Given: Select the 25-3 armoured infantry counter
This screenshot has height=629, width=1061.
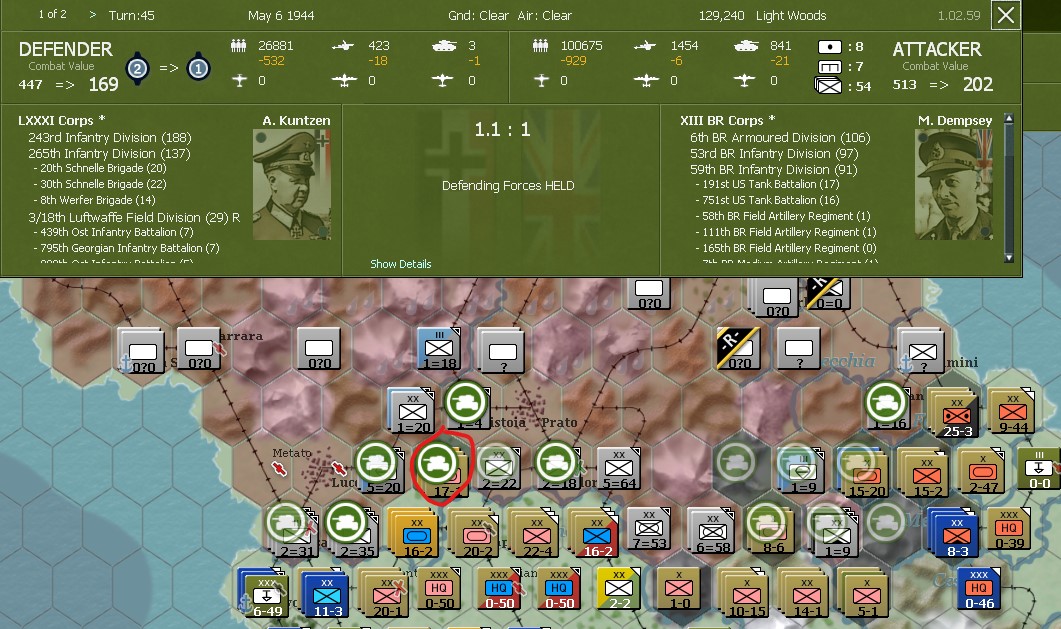Looking at the screenshot, I should 953,413.
